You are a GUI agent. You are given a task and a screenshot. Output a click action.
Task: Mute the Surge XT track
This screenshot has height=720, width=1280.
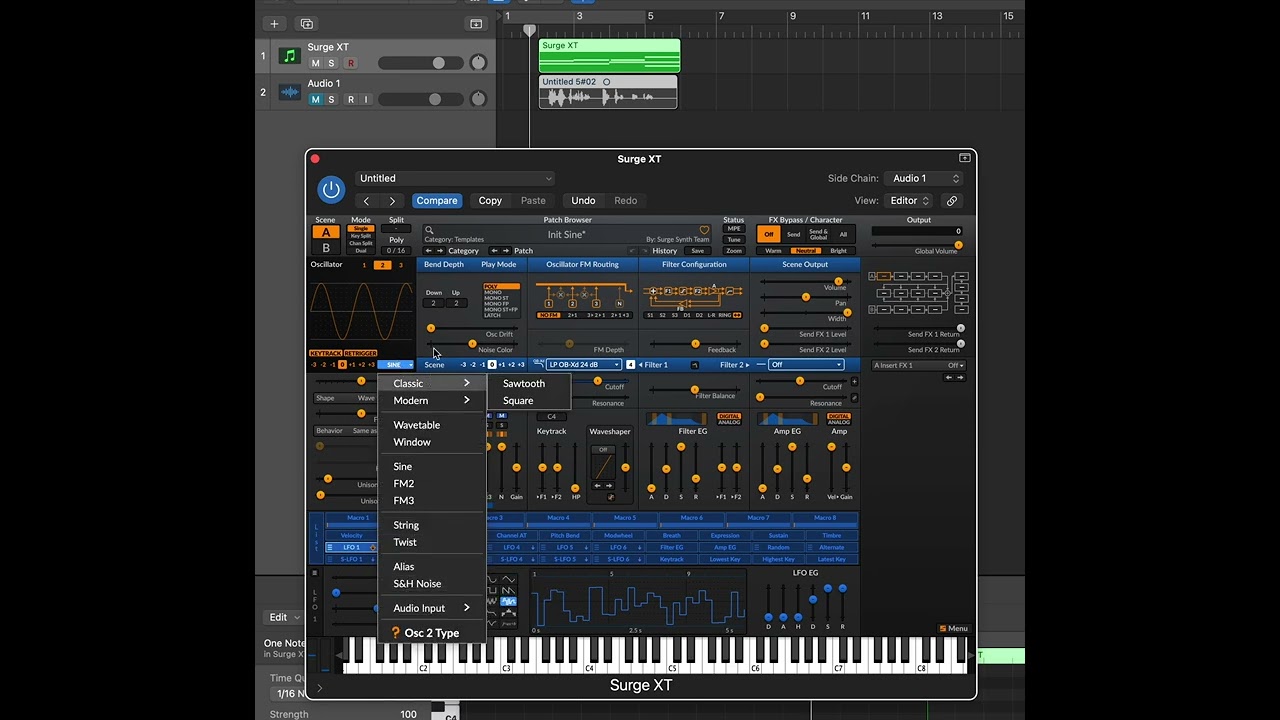pyautogui.click(x=316, y=63)
